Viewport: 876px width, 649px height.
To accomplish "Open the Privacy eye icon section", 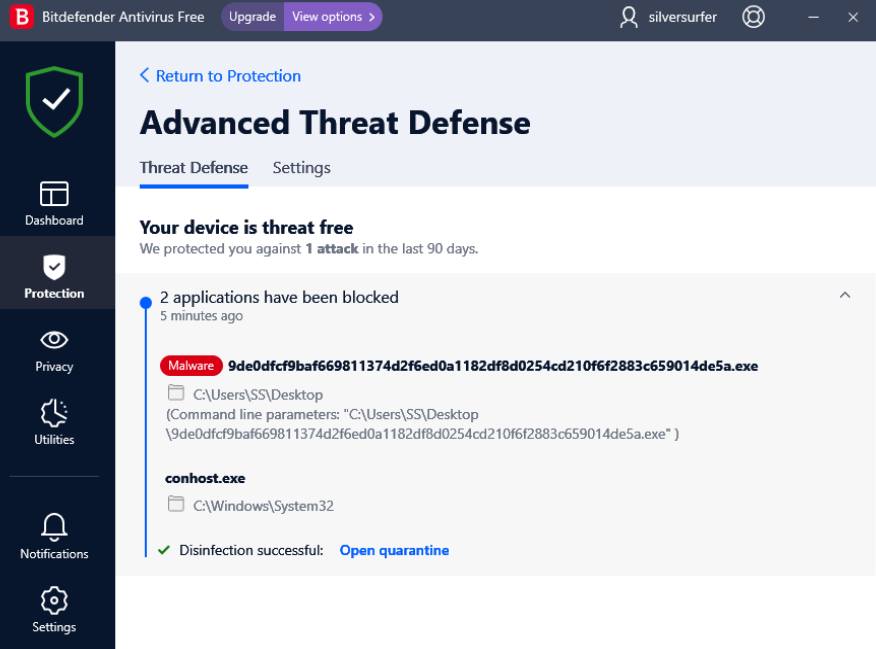I will (54, 350).
